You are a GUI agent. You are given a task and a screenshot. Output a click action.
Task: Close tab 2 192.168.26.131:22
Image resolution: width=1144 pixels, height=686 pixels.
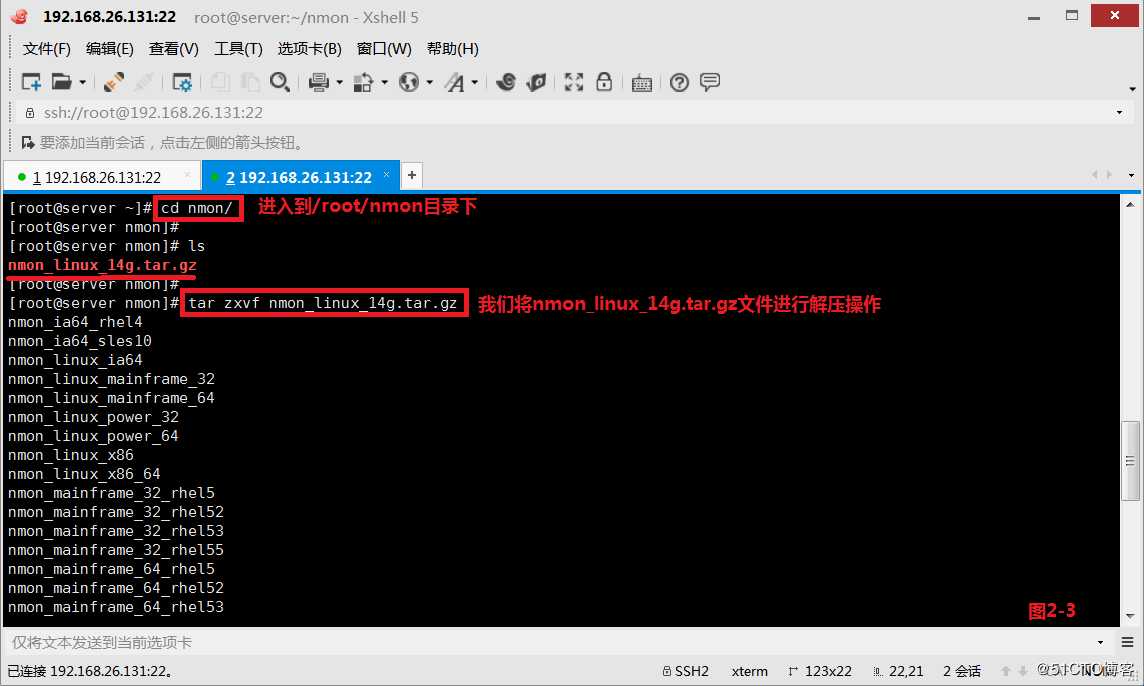[387, 175]
